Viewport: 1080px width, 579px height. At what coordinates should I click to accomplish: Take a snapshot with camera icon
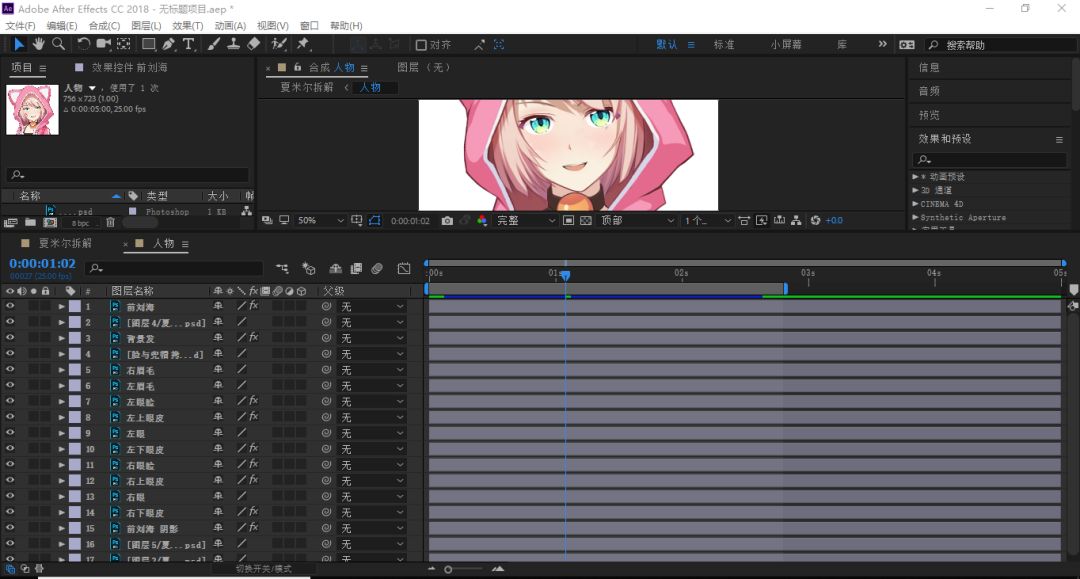point(447,220)
